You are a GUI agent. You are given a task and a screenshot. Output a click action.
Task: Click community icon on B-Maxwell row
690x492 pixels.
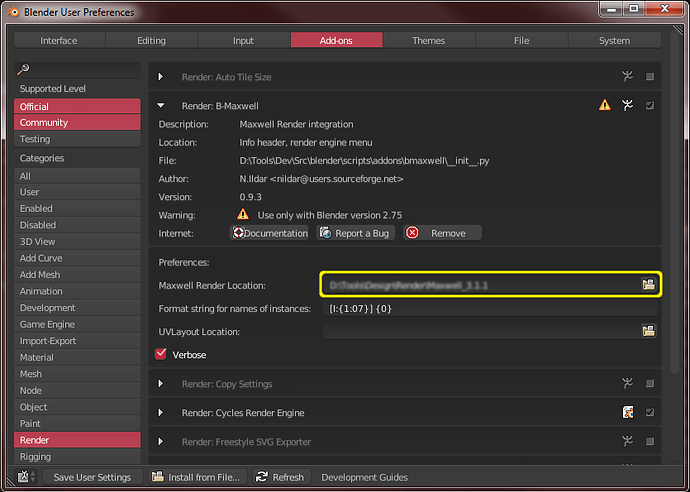pos(628,105)
